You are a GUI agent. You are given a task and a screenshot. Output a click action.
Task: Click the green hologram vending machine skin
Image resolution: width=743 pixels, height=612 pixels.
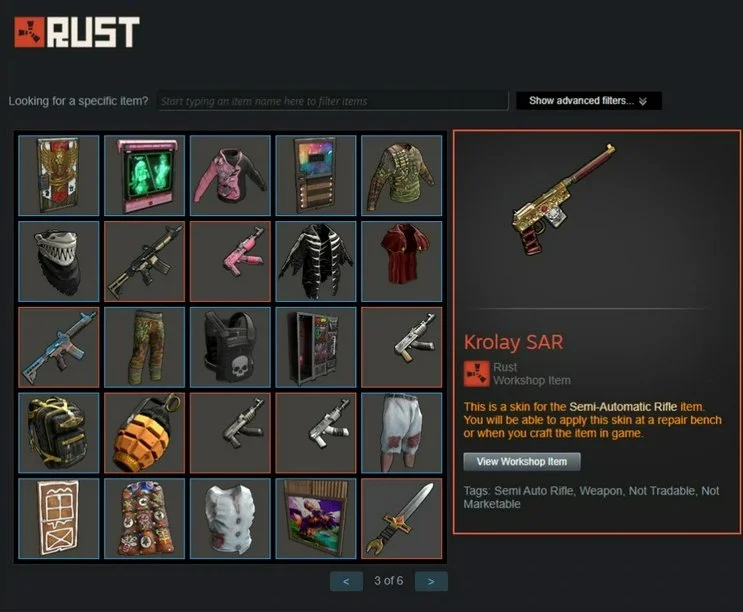(145, 175)
